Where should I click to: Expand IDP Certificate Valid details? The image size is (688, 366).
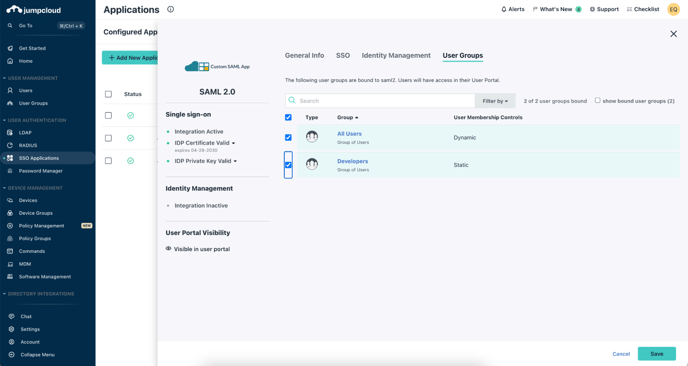pyautogui.click(x=233, y=143)
